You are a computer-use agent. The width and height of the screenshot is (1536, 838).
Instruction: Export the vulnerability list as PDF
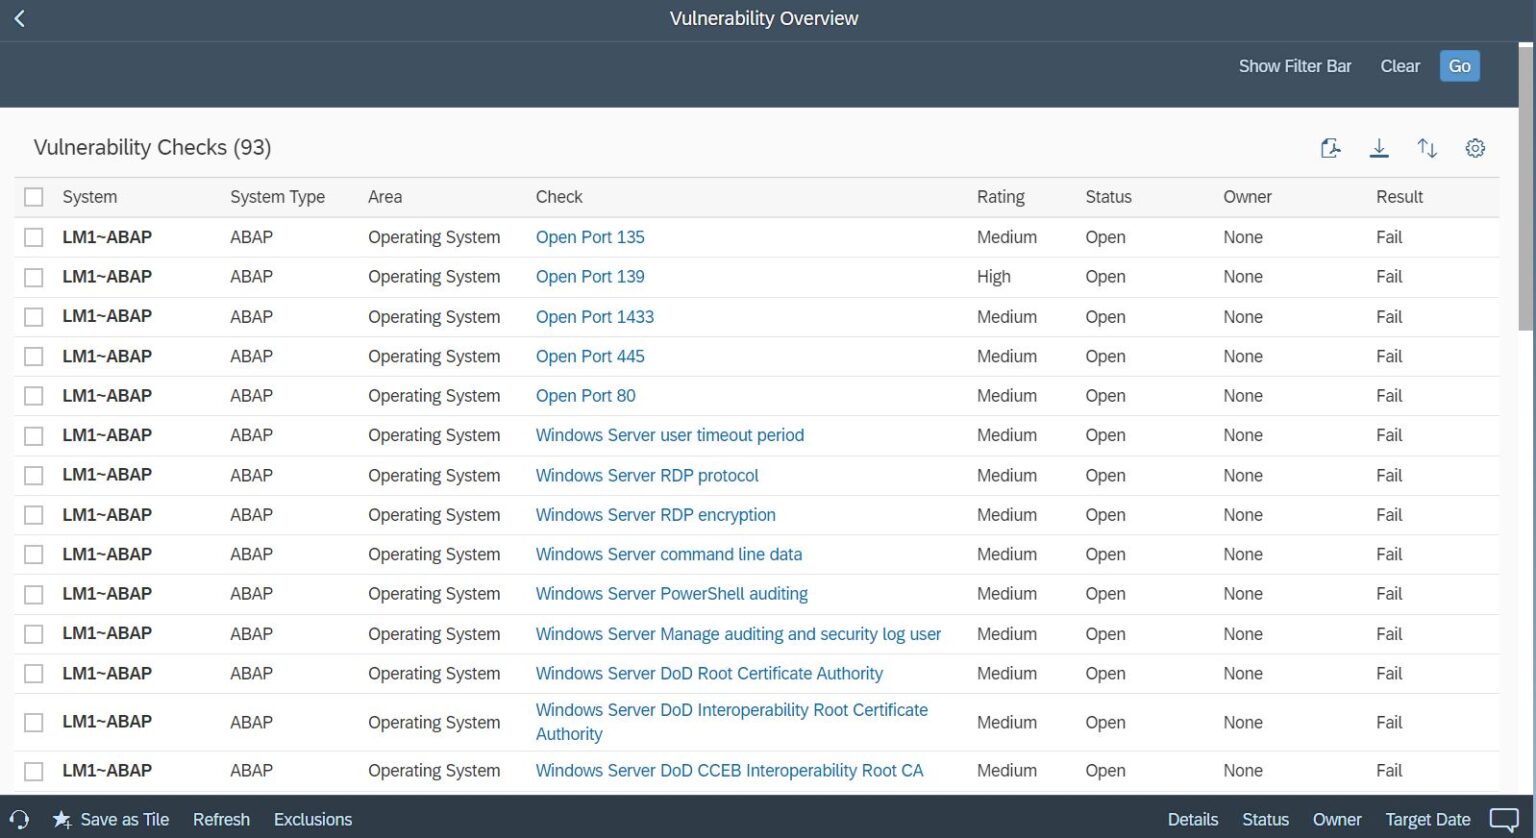pyautogui.click(x=1331, y=147)
